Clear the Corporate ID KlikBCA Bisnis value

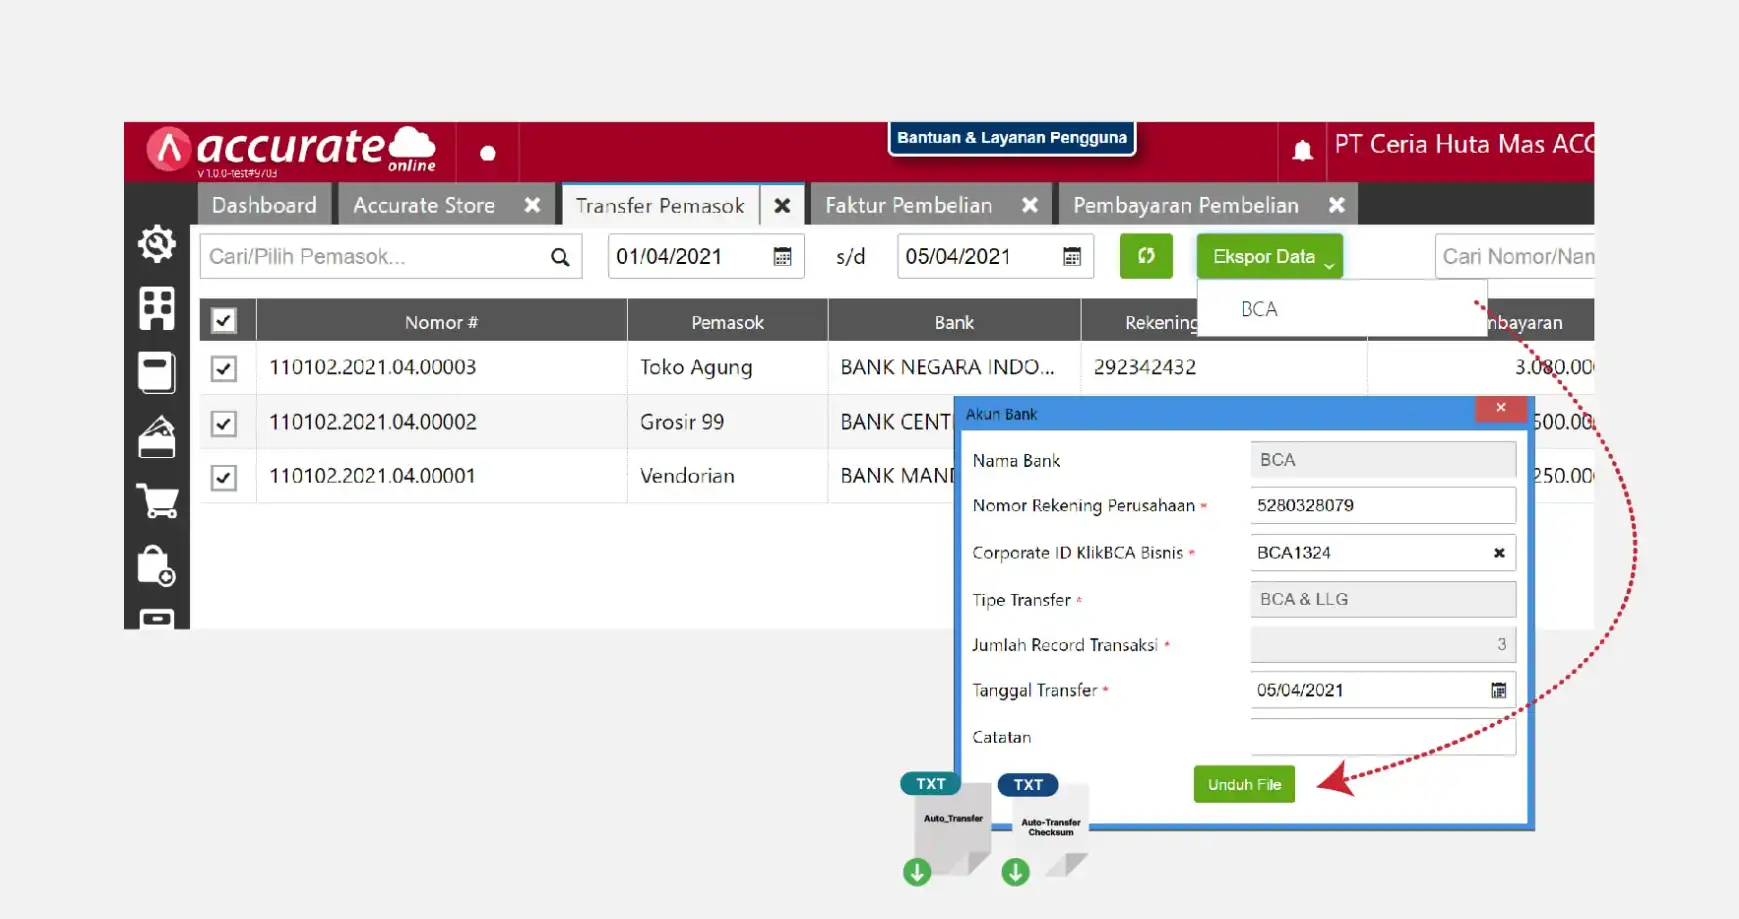point(1499,553)
